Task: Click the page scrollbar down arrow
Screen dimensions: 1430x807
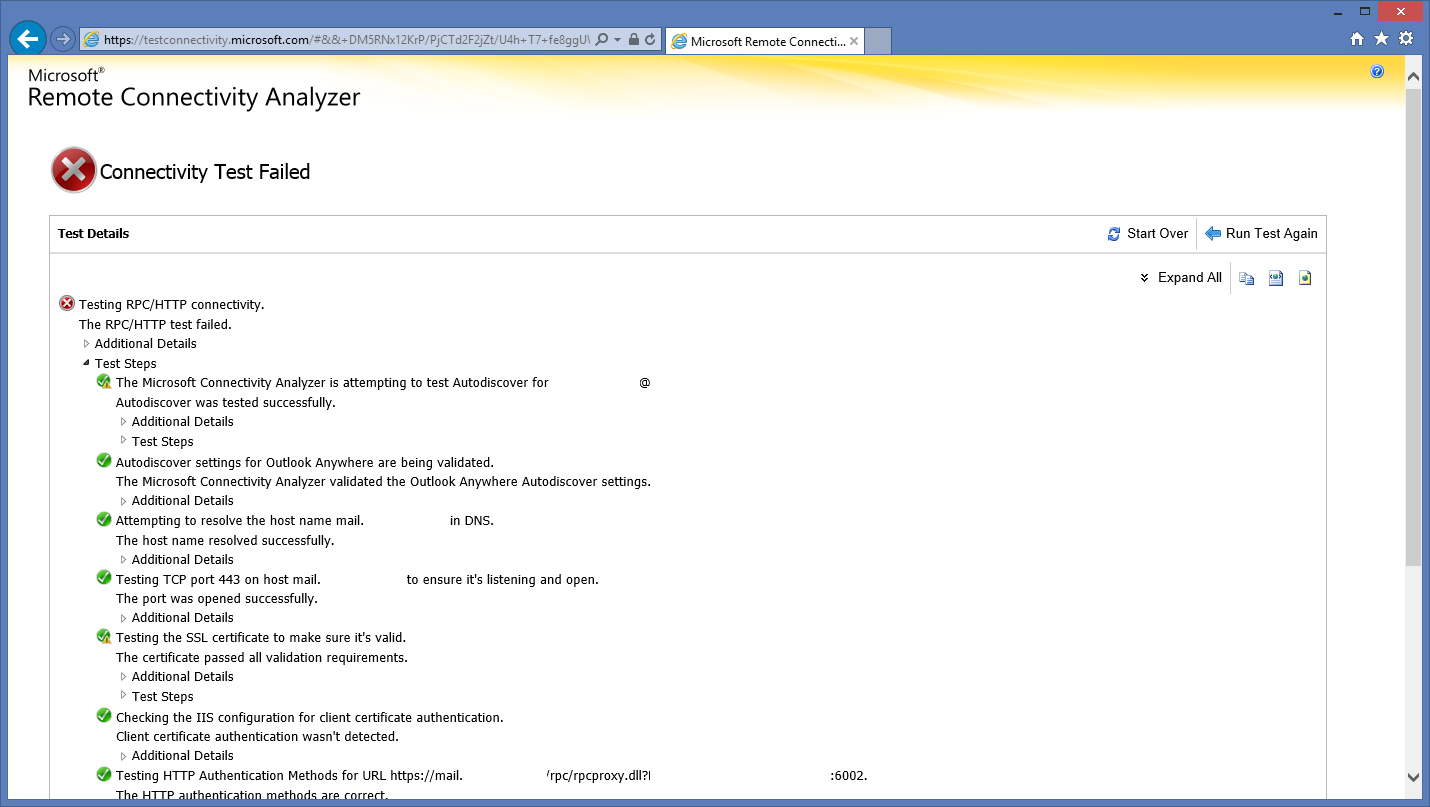Action: coord(1413,777)
